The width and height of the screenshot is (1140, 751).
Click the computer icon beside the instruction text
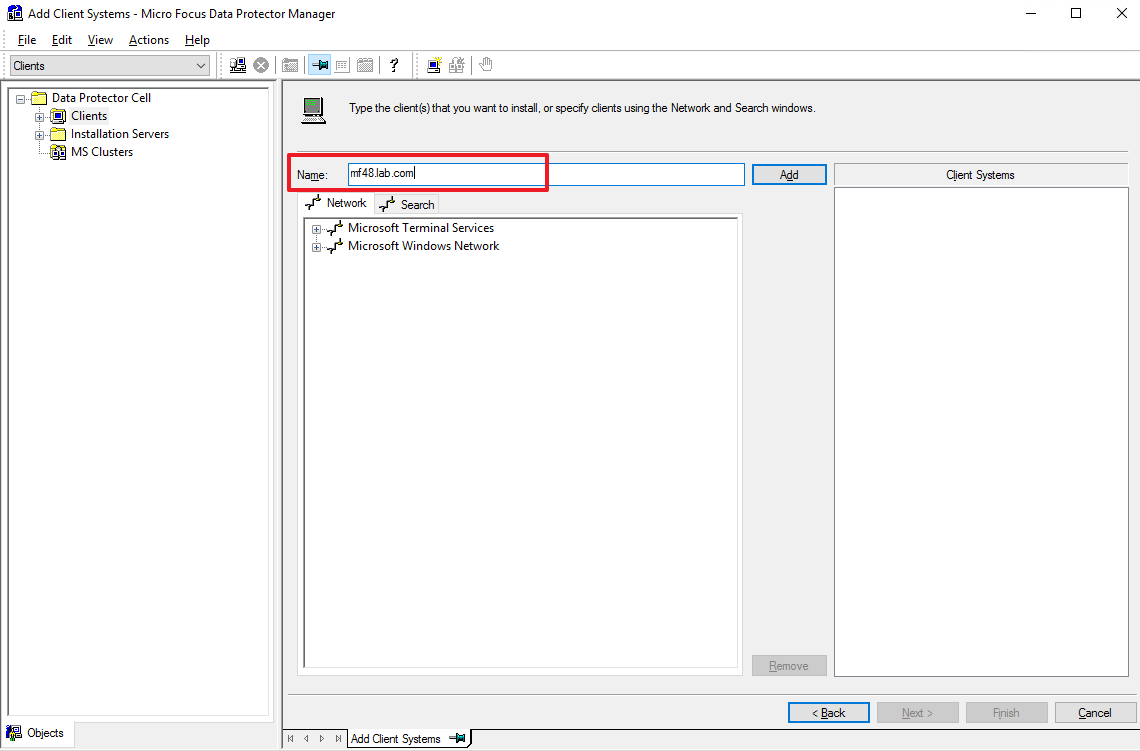pos(313,111)
